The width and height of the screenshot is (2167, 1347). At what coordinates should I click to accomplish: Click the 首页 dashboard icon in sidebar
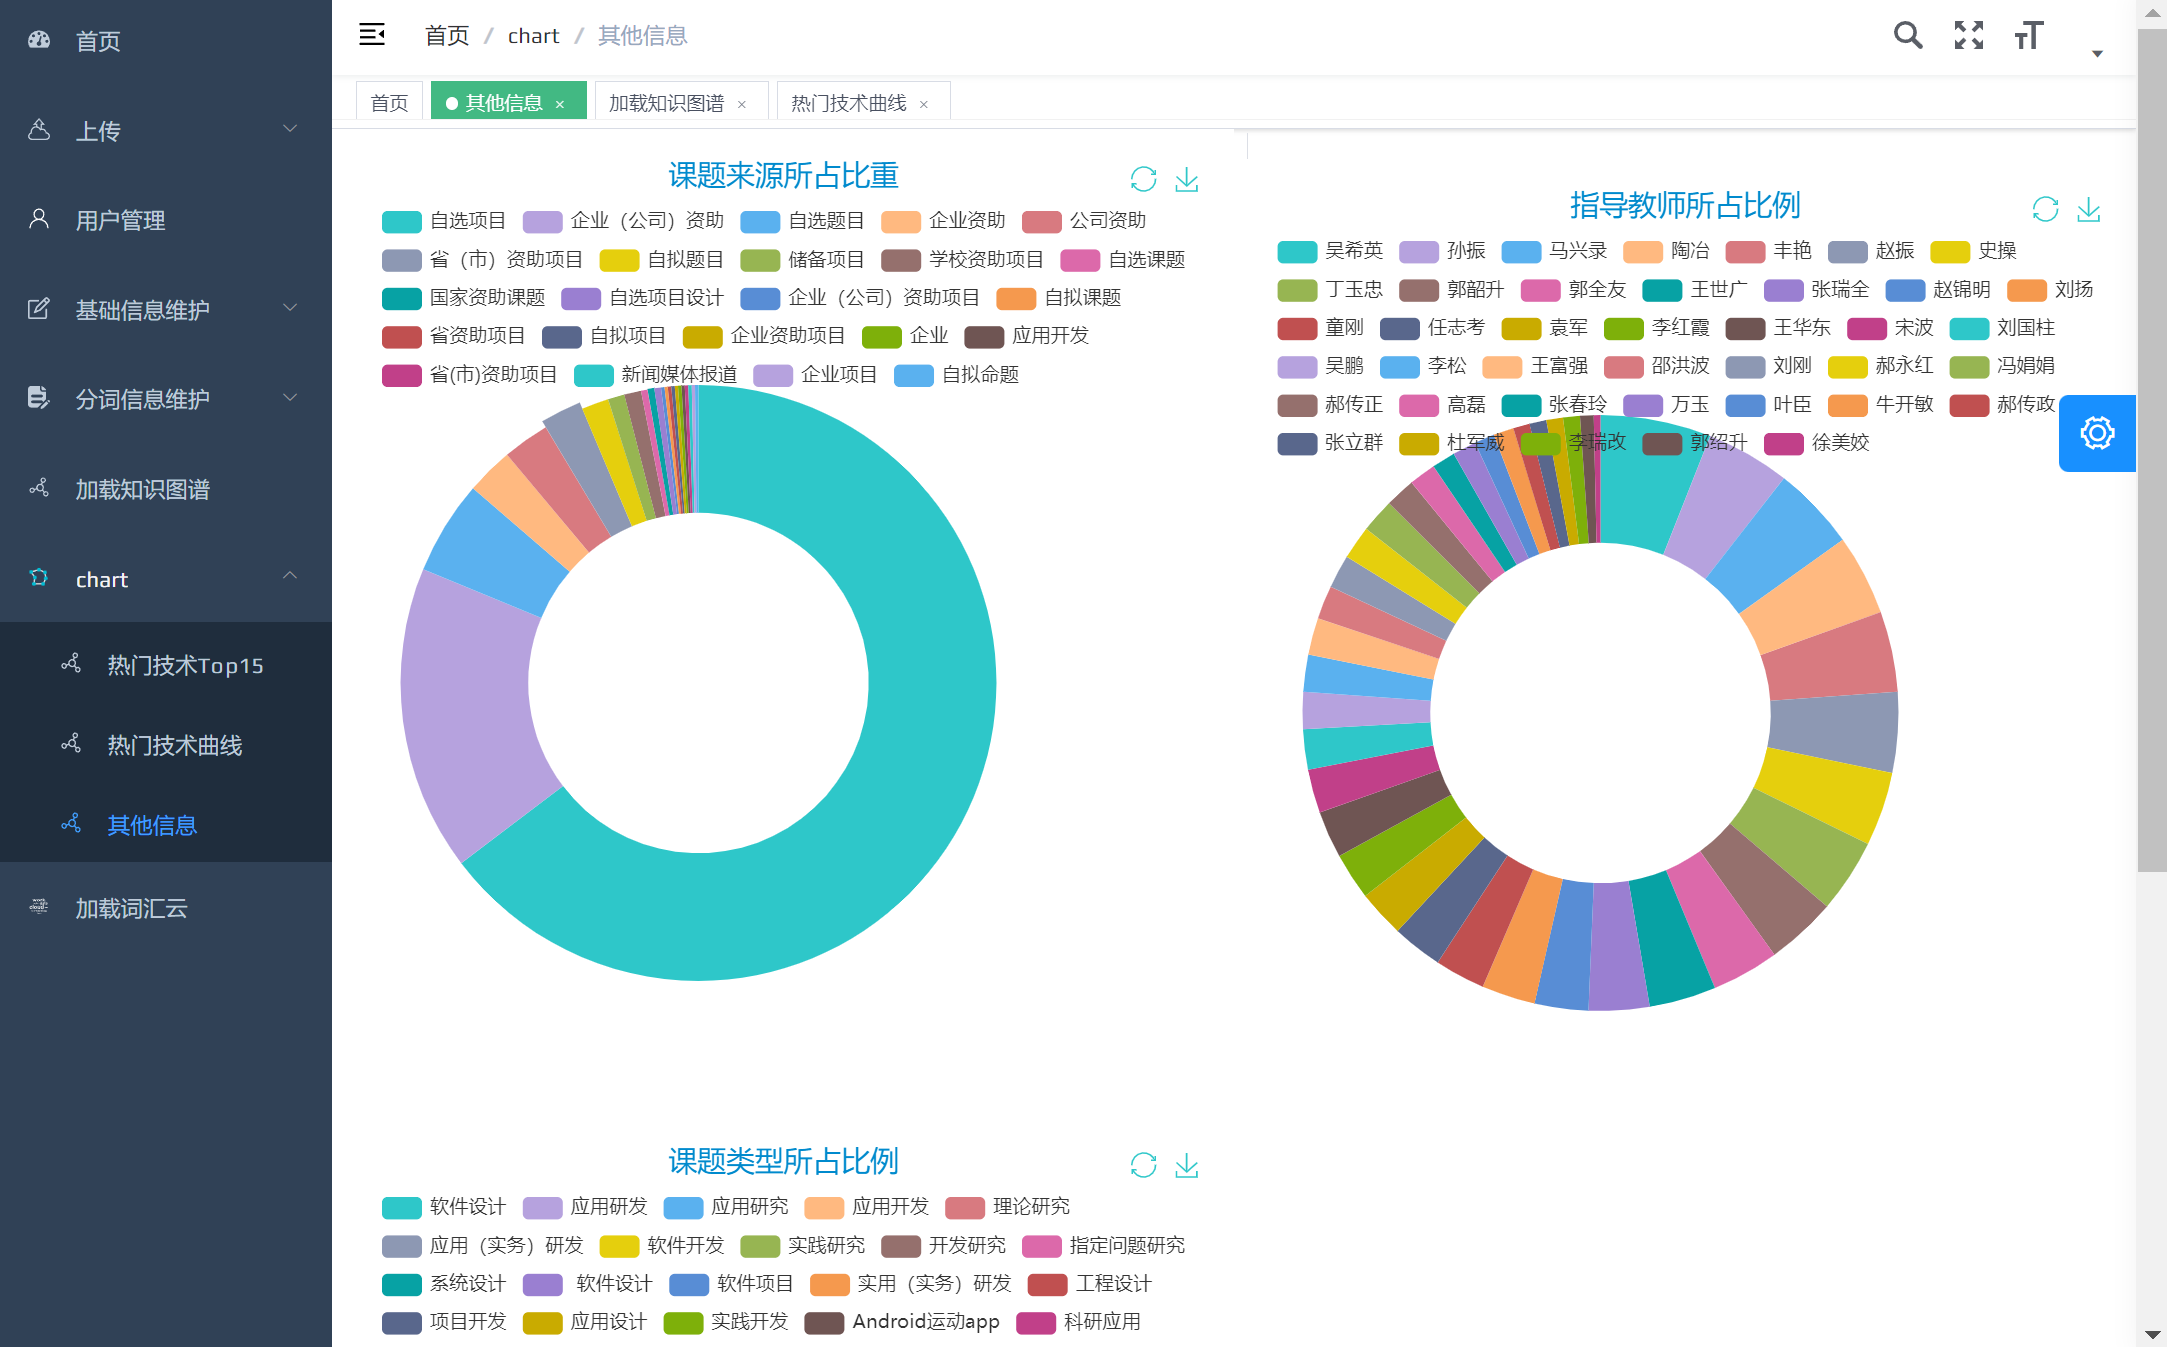coord(39,40)
